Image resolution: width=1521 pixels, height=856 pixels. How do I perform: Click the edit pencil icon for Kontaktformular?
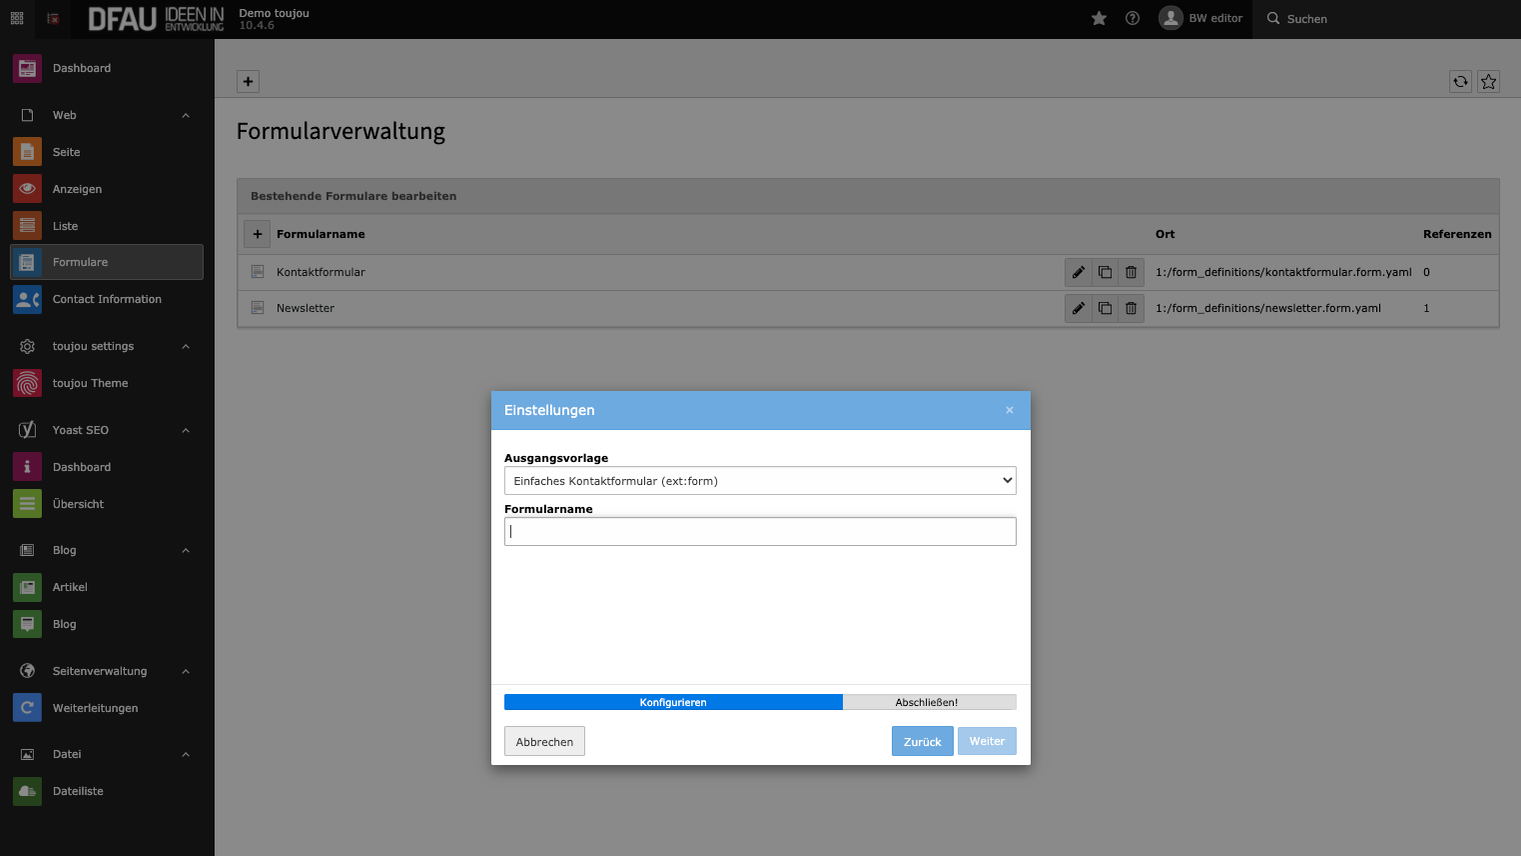click(1078, 272)
